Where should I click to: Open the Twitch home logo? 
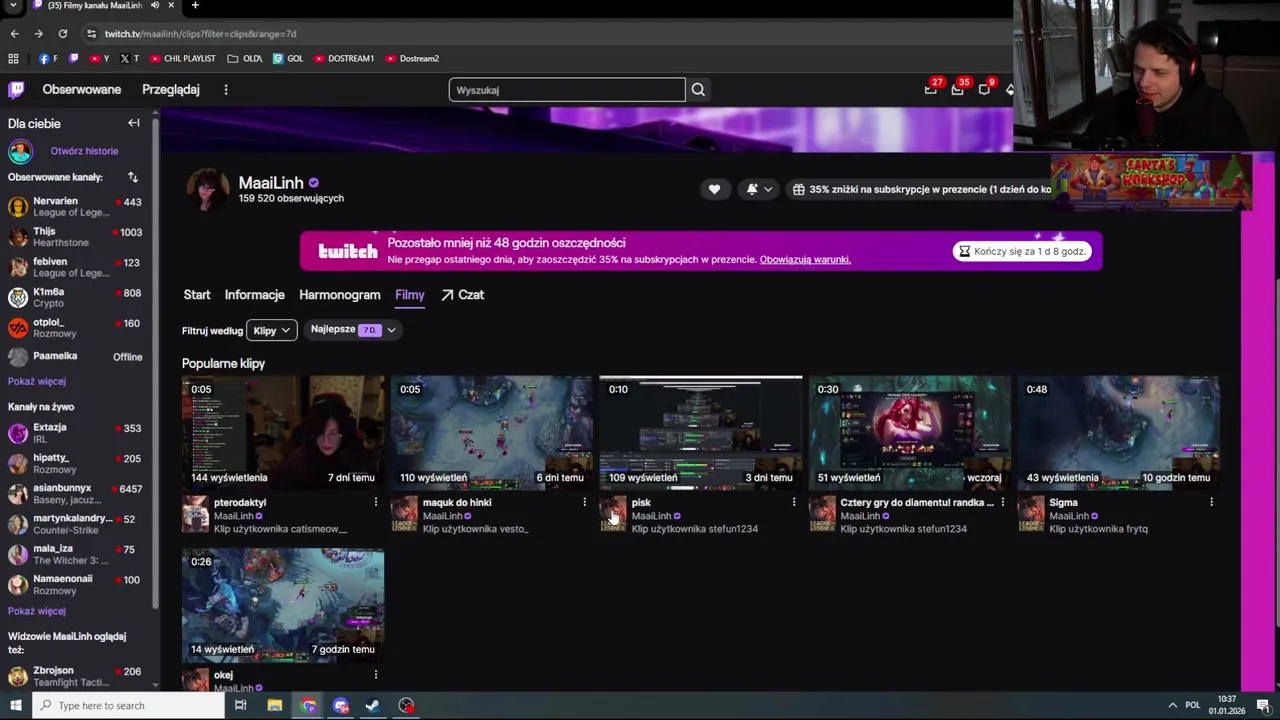click(x=16, y=90)
